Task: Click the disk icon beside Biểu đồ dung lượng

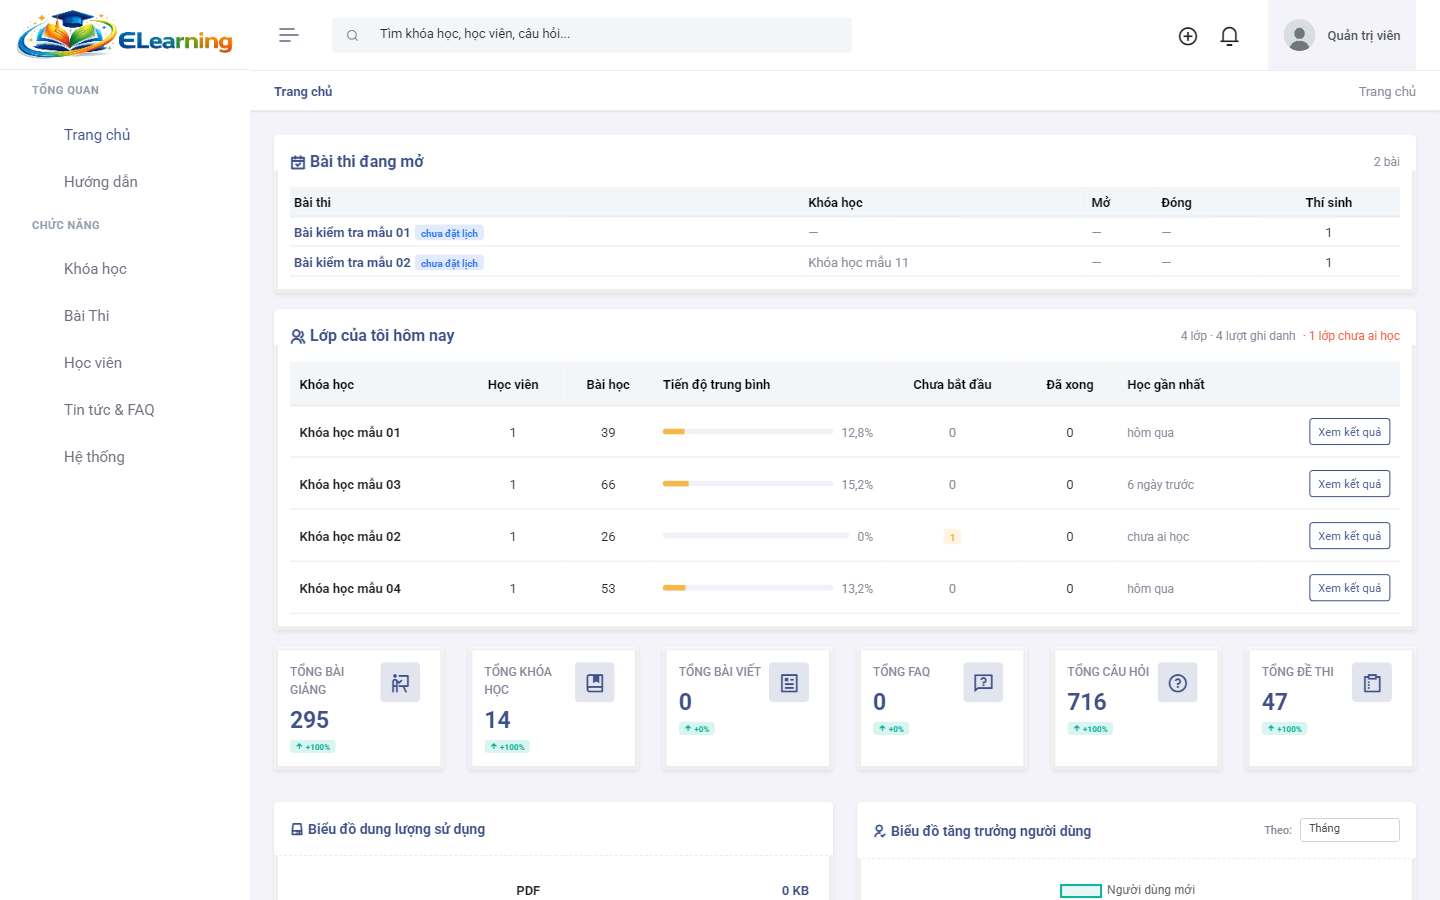Action: [297, 829]
